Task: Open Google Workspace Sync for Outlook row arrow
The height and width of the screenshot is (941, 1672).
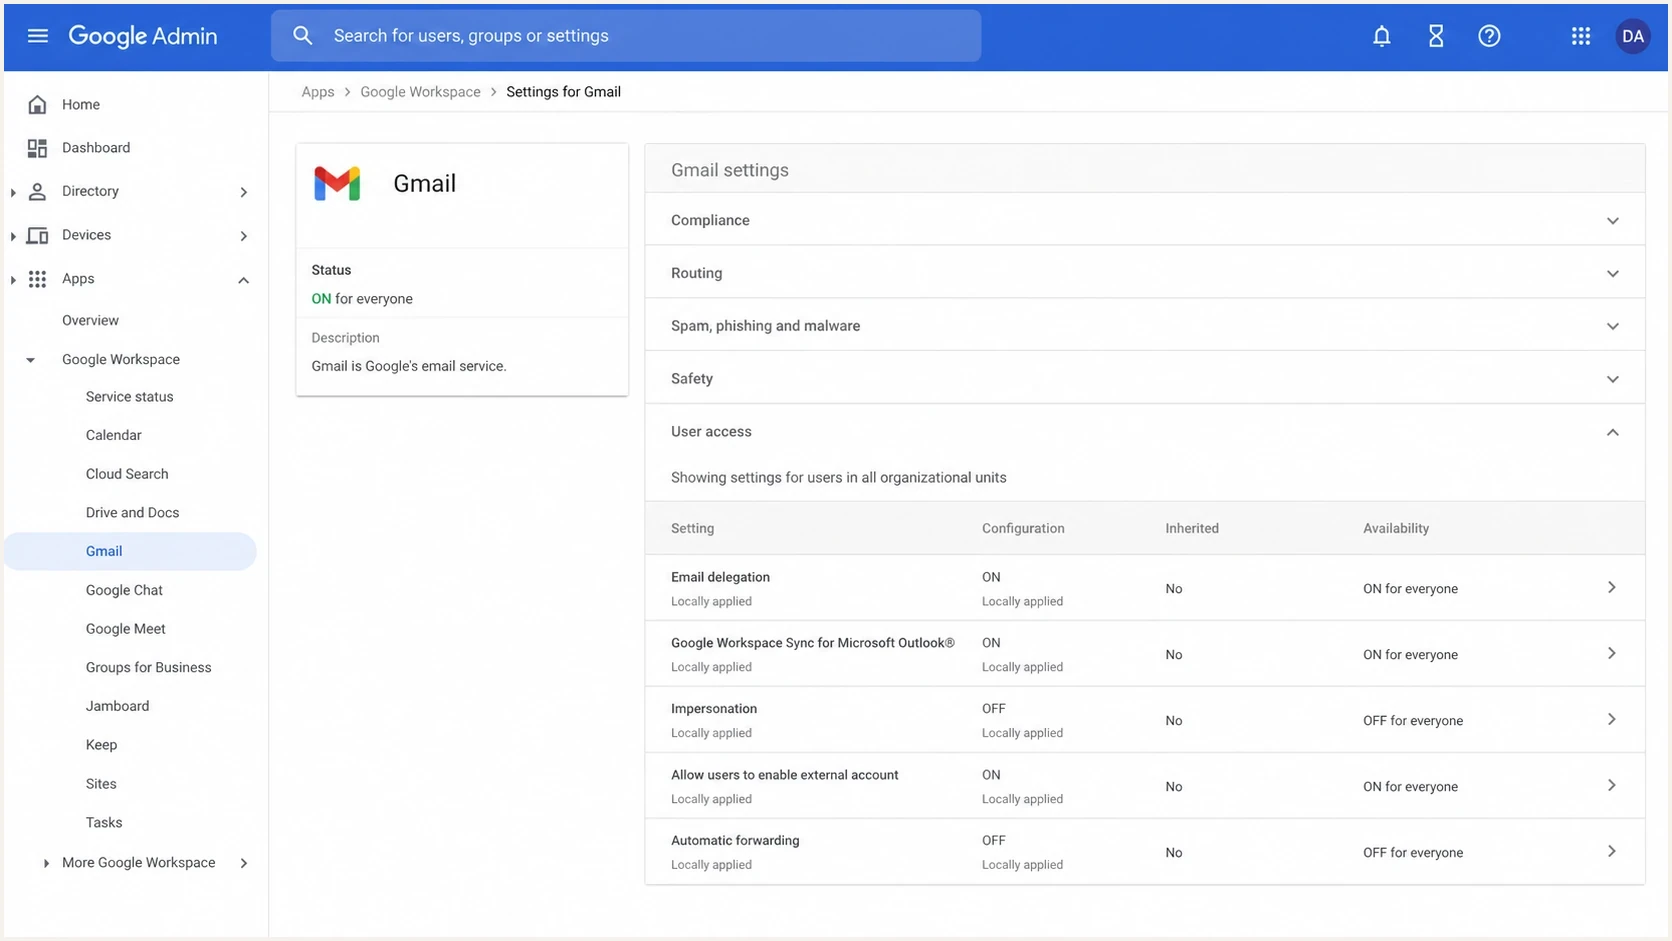Action: point(1611,653)
